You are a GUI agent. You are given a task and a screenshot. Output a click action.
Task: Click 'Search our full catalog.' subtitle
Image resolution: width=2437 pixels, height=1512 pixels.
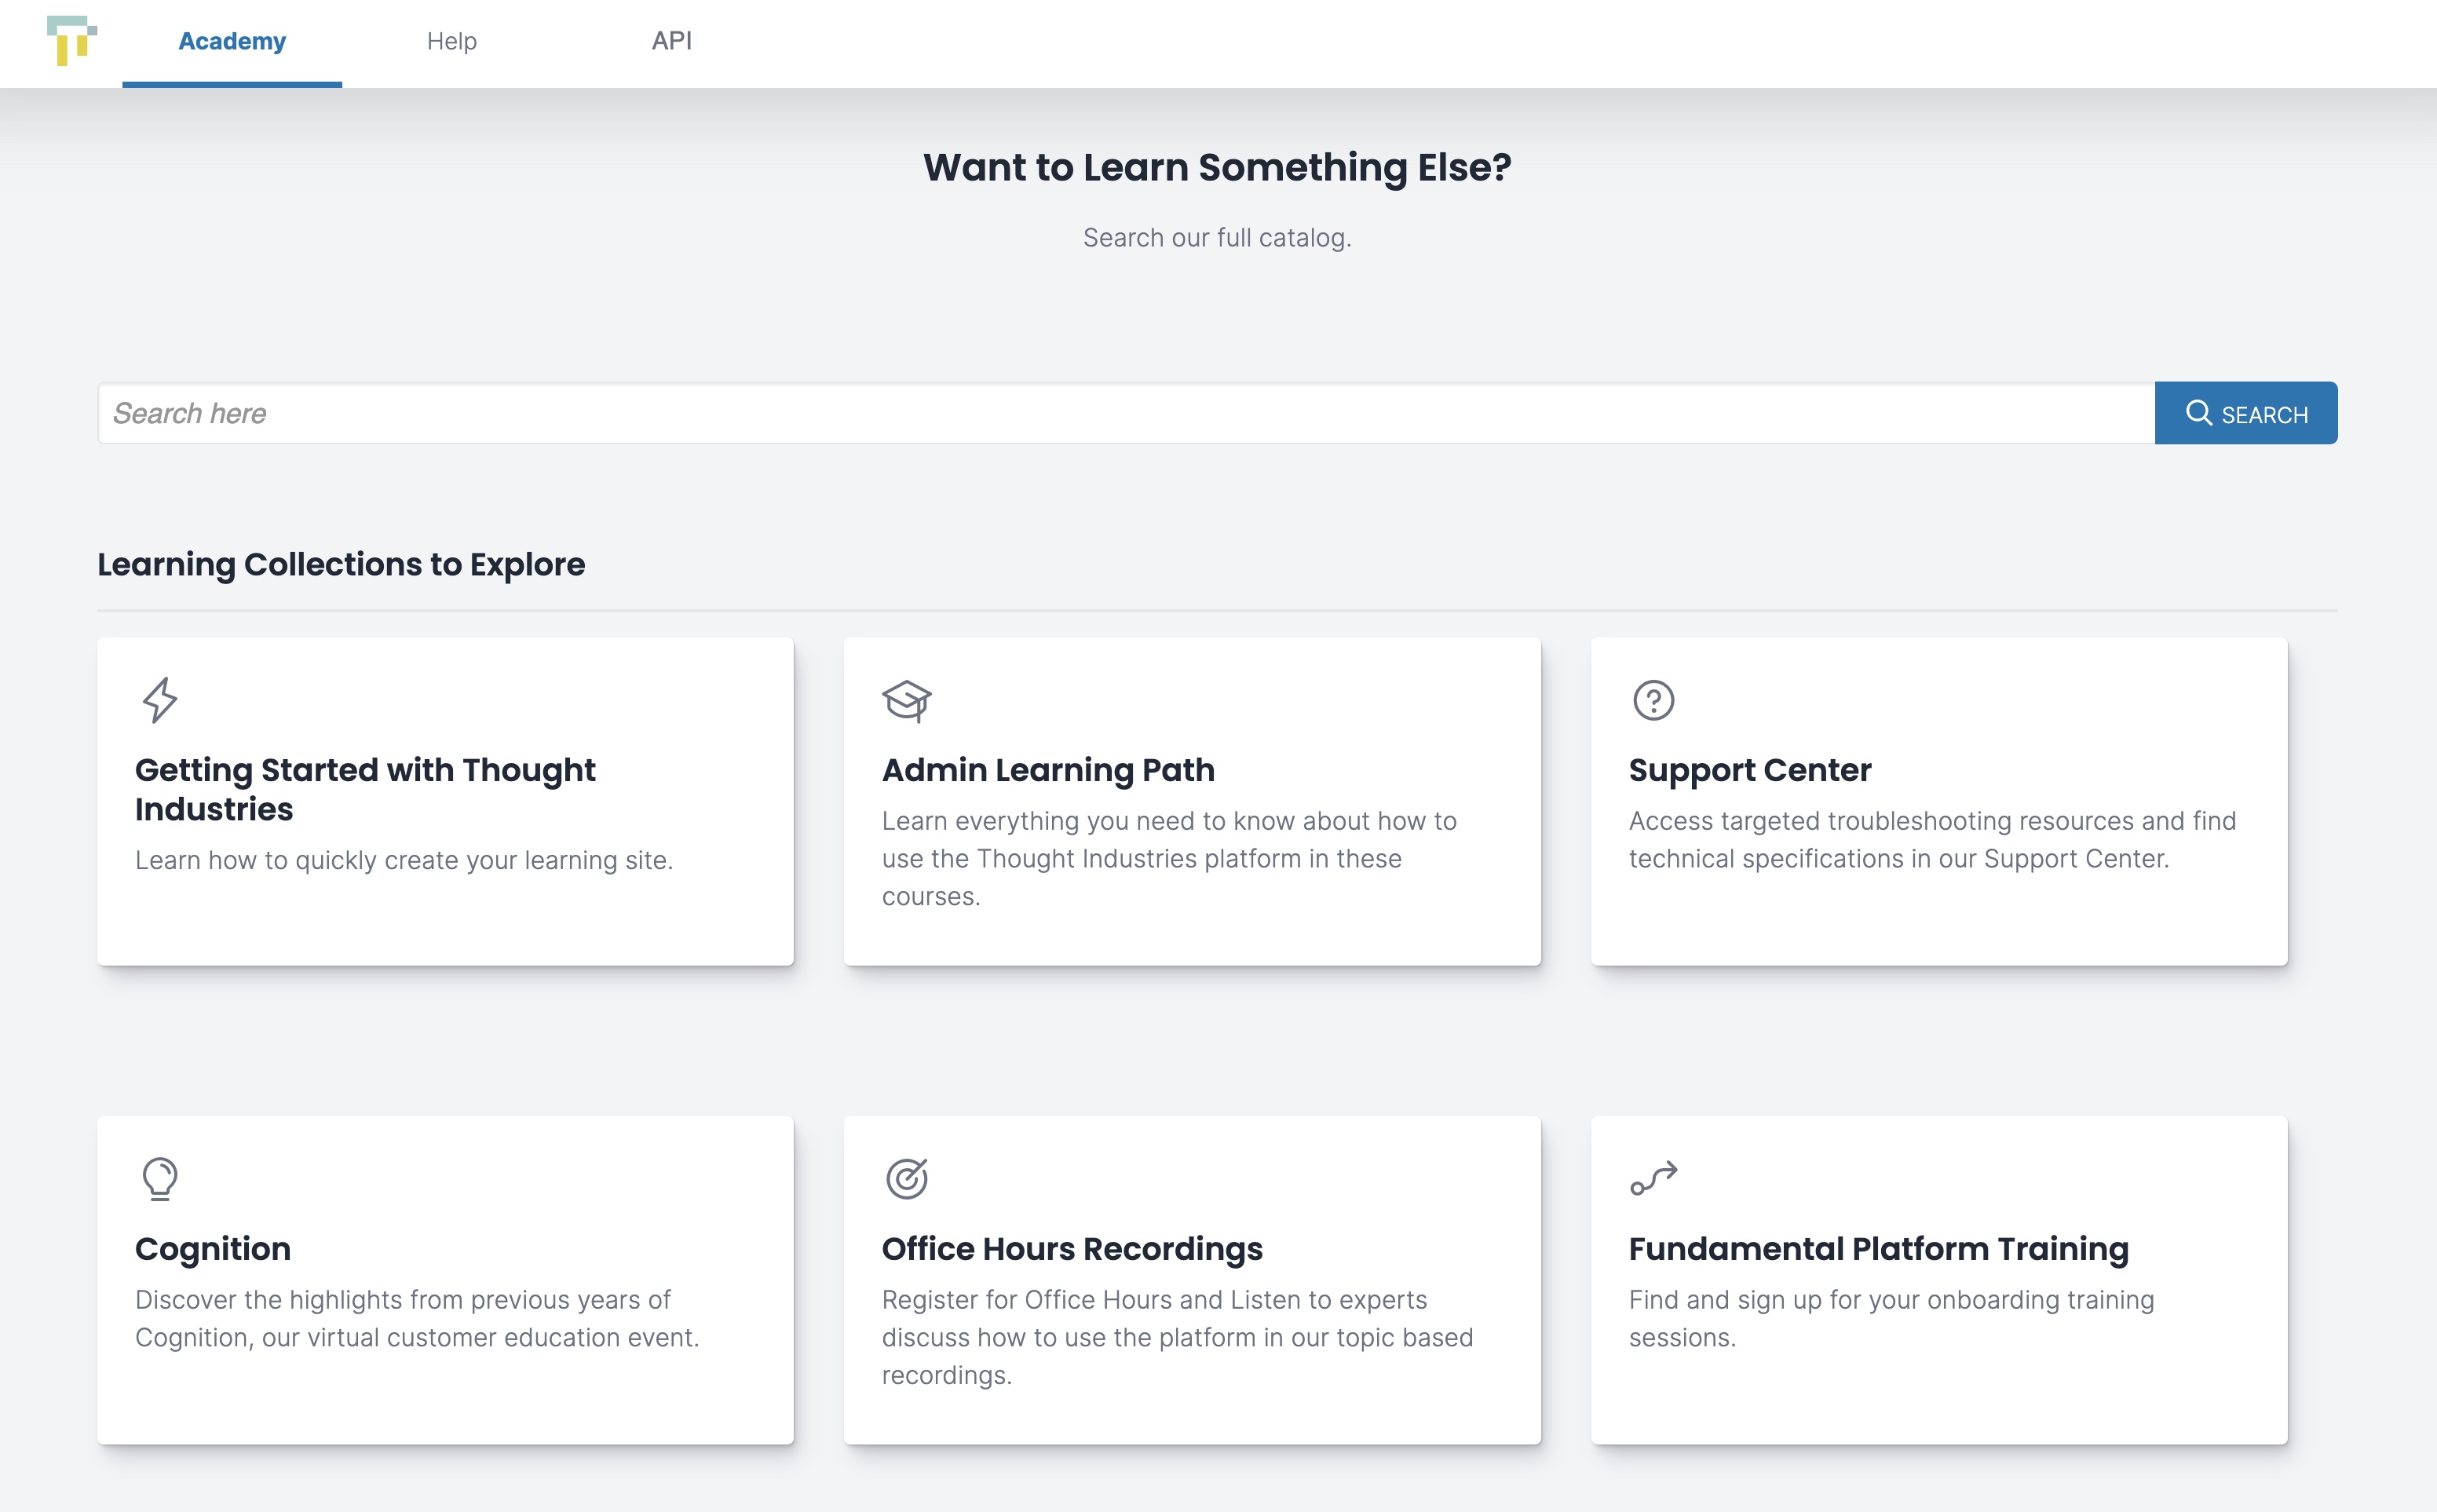1217,238
